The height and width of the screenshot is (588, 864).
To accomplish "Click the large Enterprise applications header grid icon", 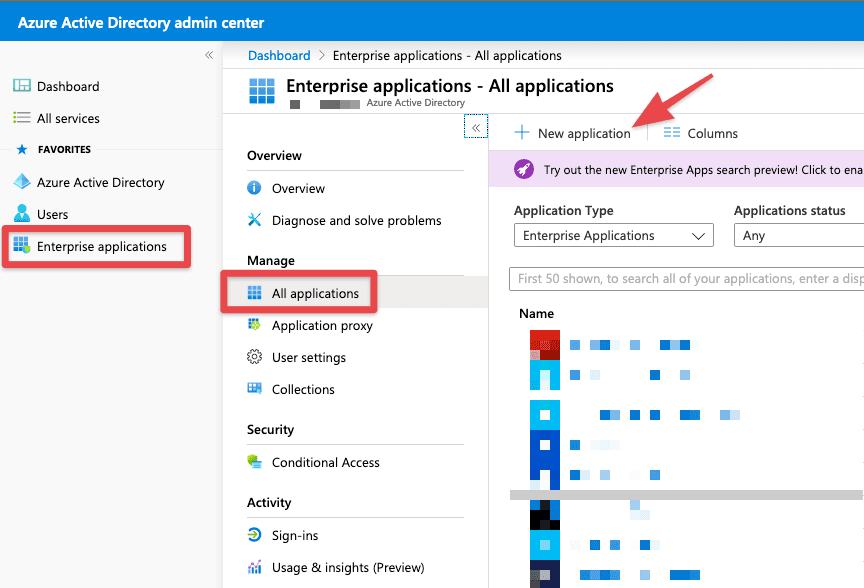I will point(262,91).
